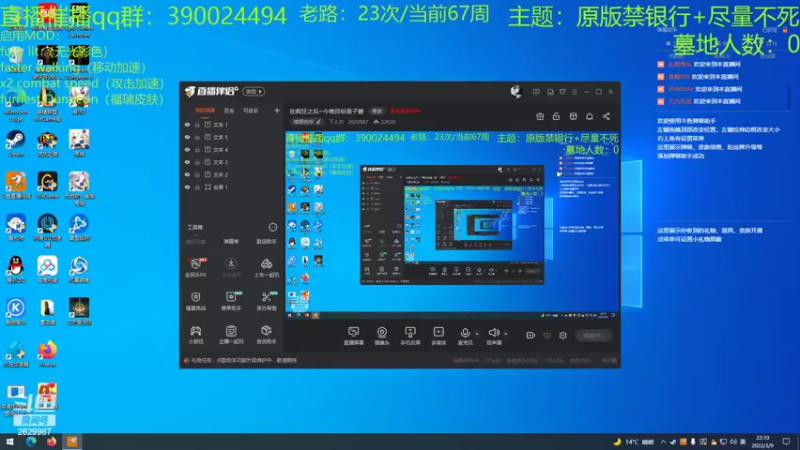Add a screen capture source (直播屏幕)

[354, 336]
